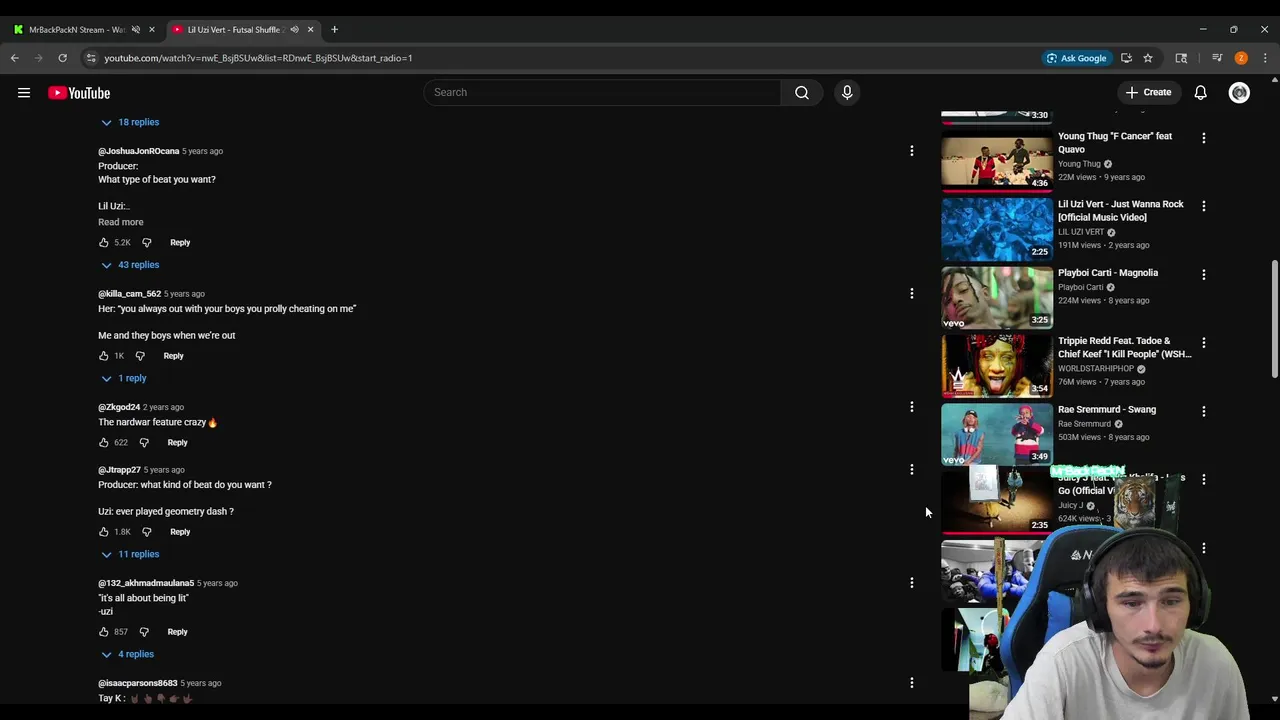Expand the 1 reply thread
Viewport: 1280px width, 720px height.
click(124, 378)
